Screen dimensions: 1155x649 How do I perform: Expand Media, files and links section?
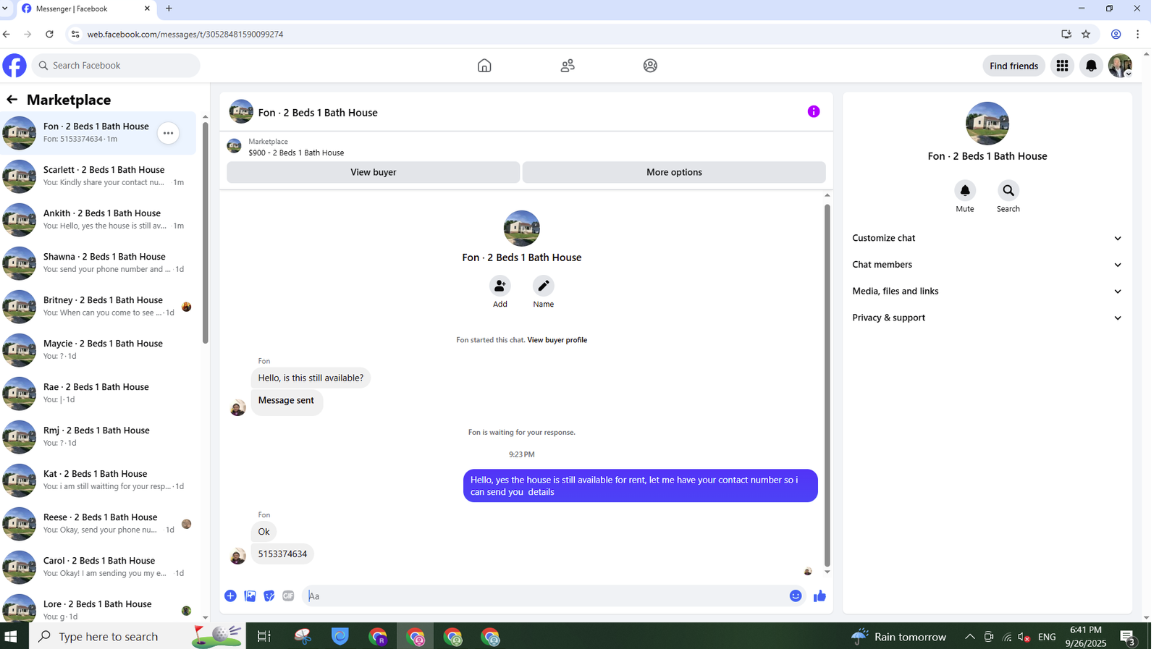[987, 291]
